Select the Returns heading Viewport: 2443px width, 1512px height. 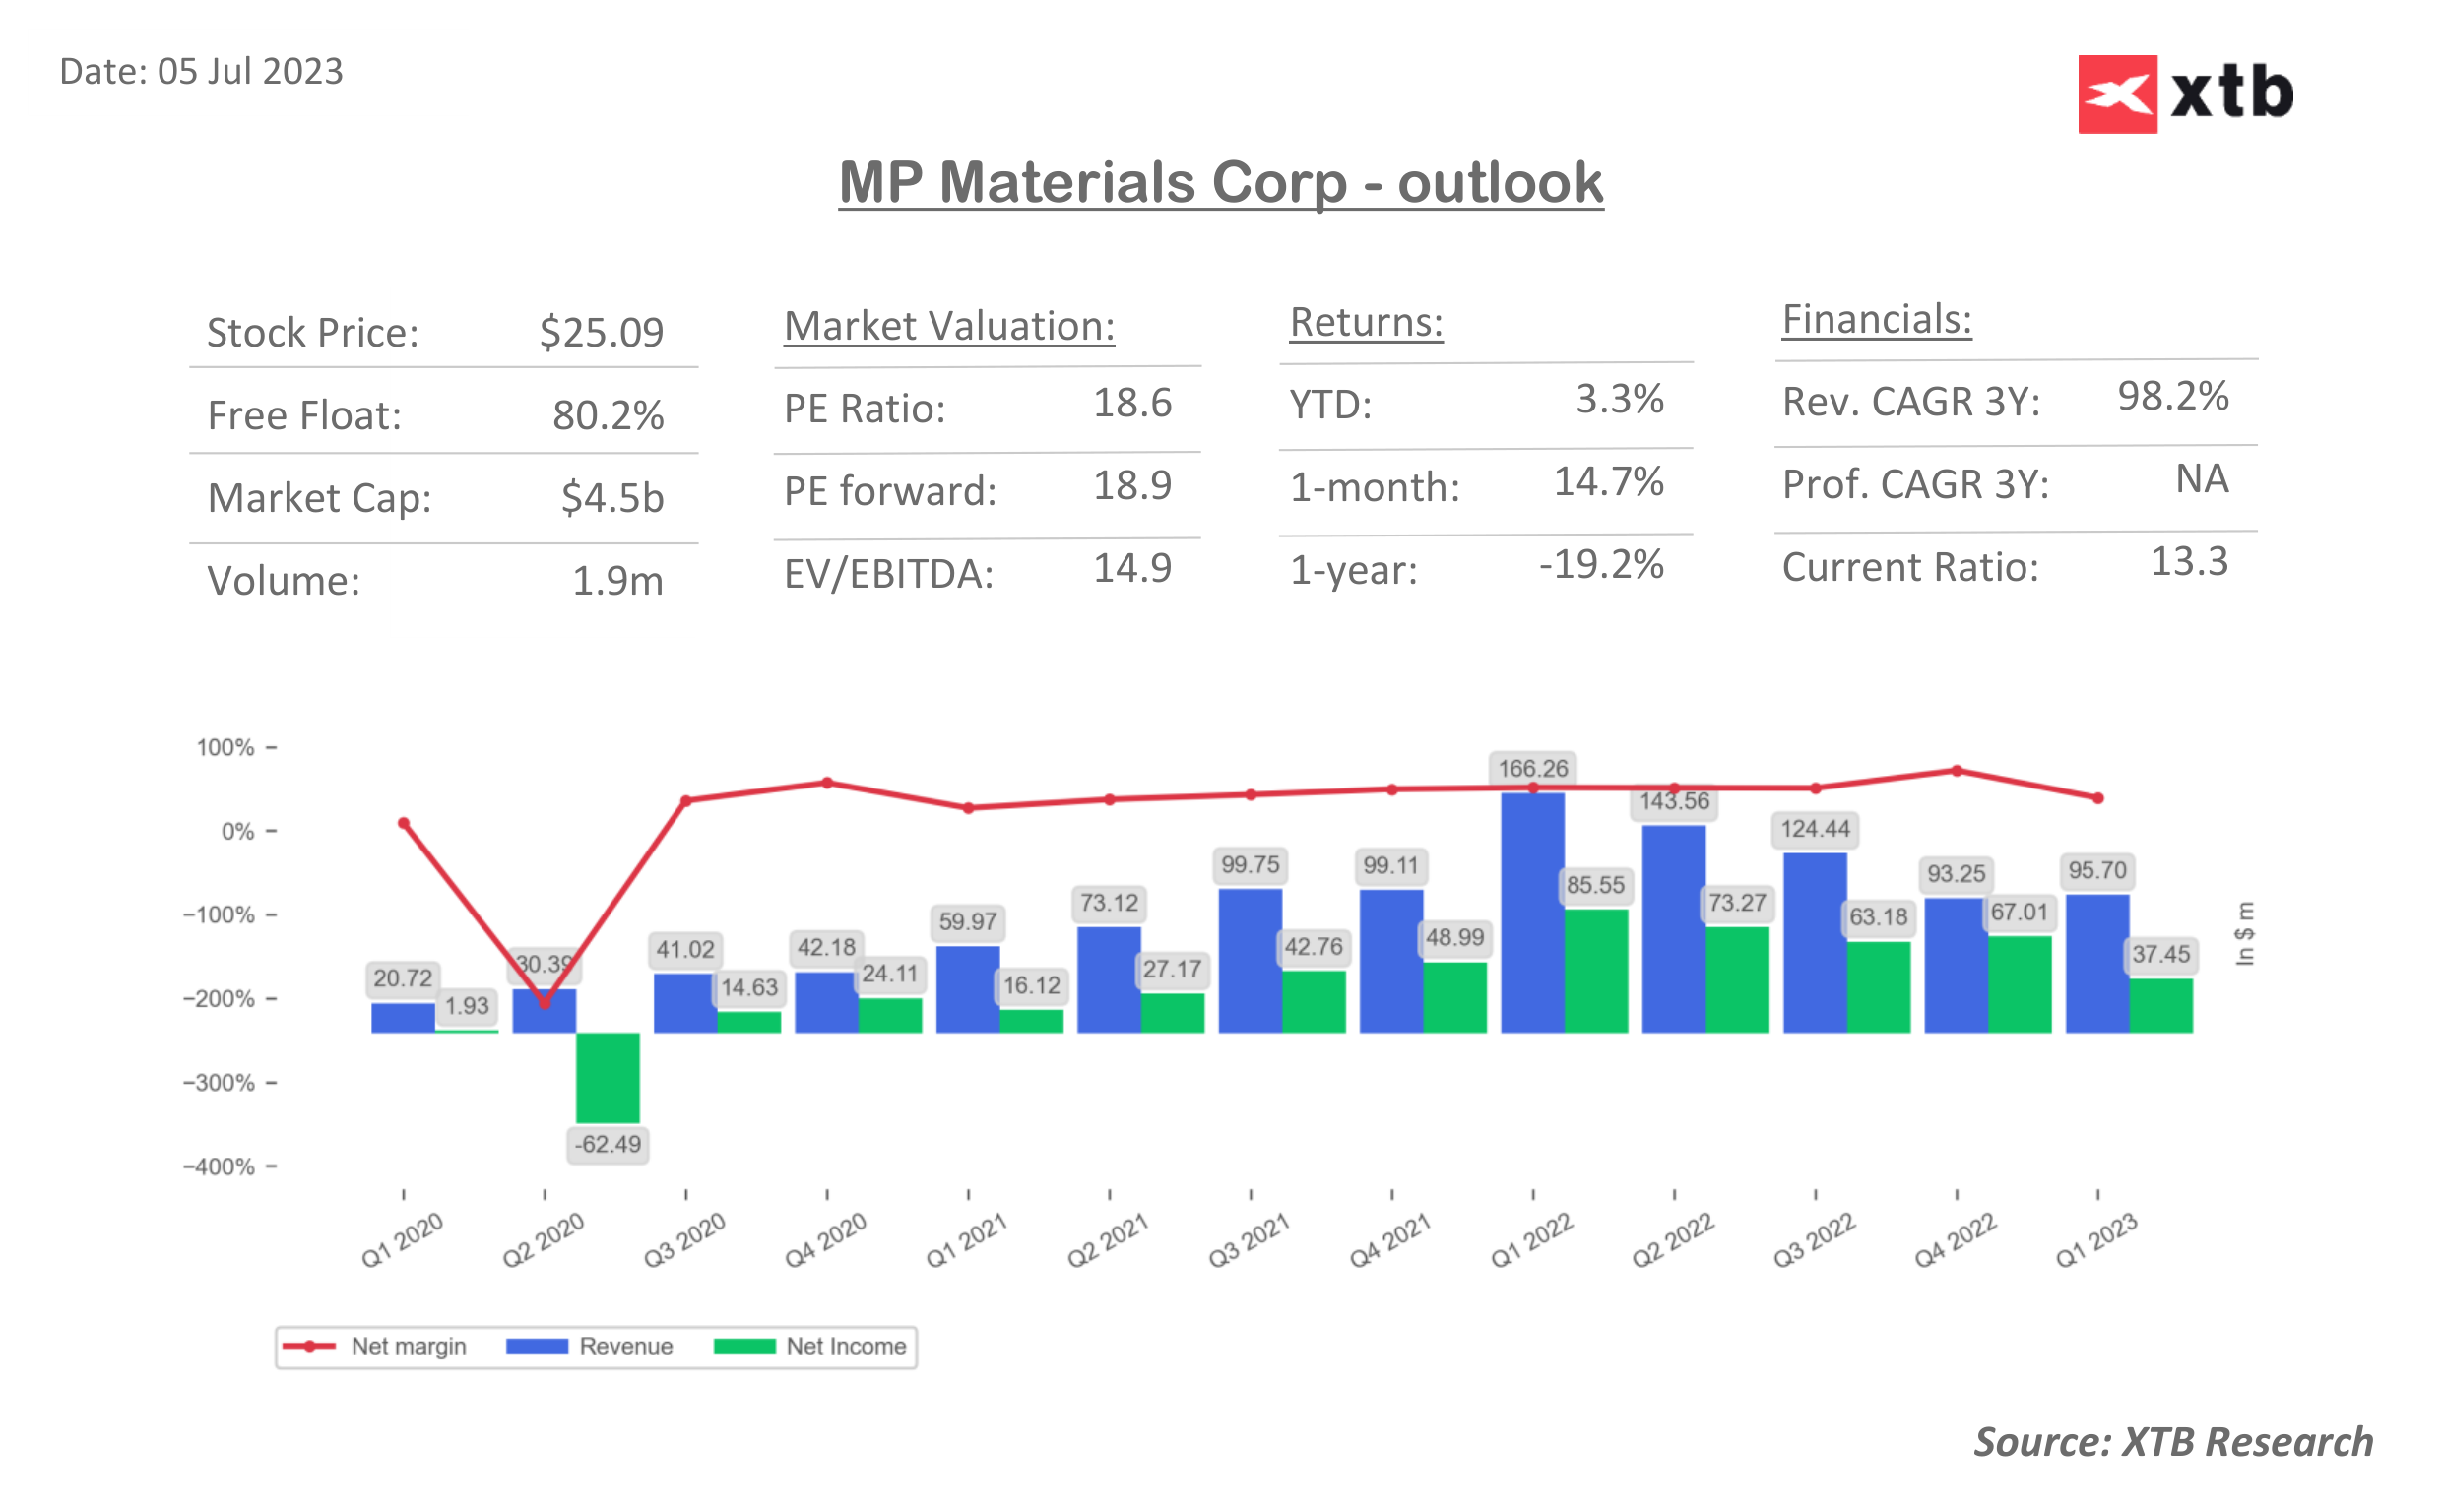pyautogui.click(x=1366, y=322)
